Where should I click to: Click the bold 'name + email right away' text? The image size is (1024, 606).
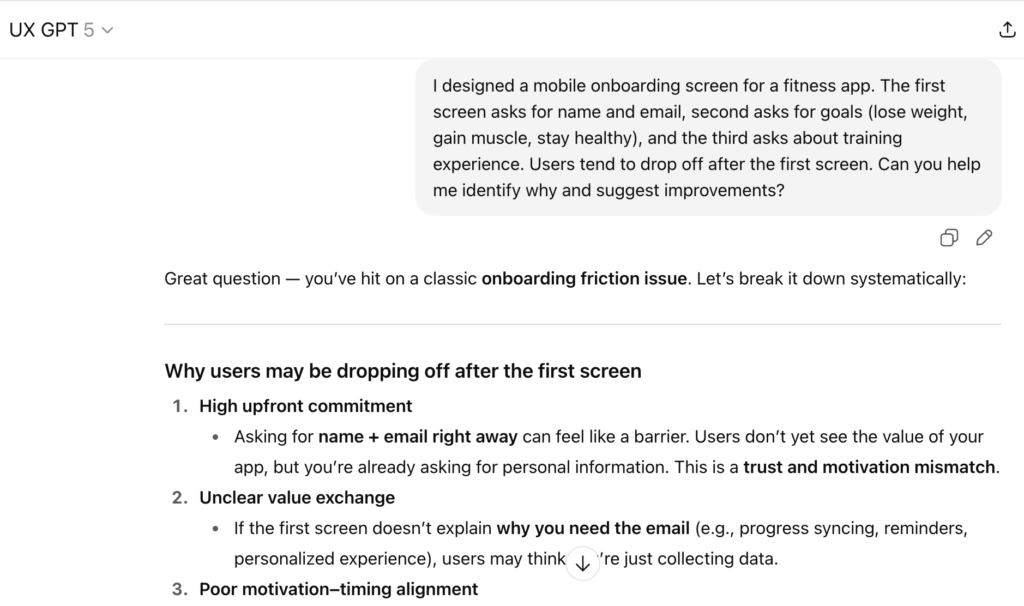[418, 437]
